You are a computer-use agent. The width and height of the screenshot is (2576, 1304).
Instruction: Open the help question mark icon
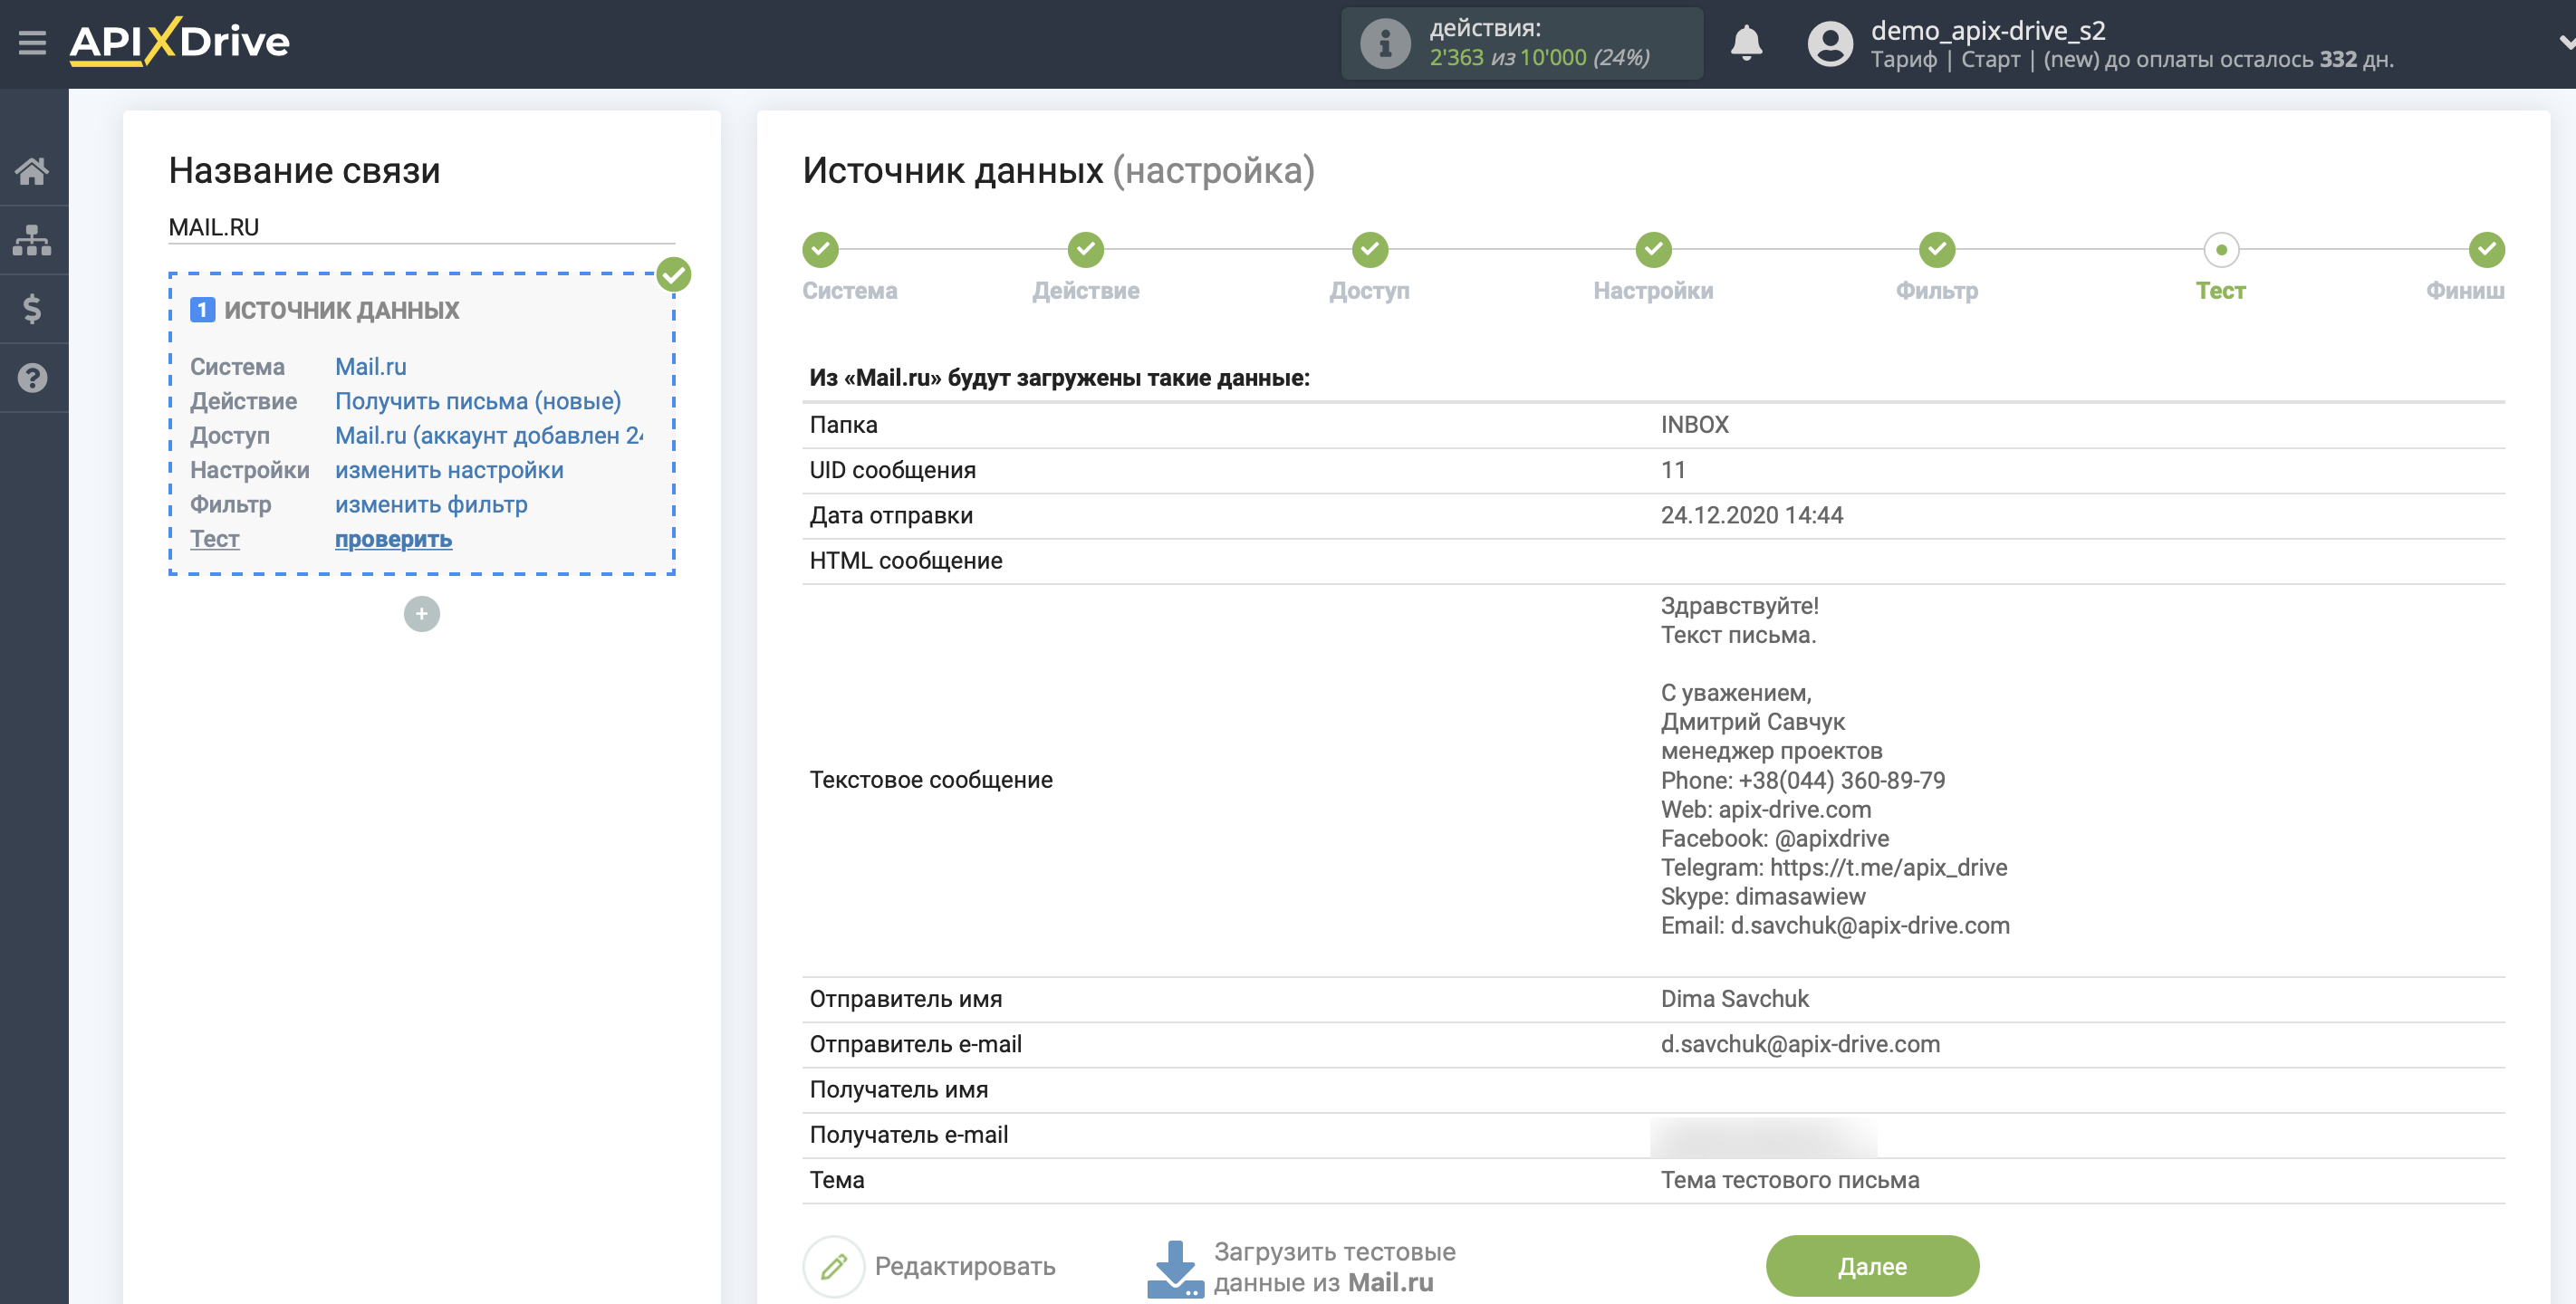pyautogui.click(x=32, y=378)
